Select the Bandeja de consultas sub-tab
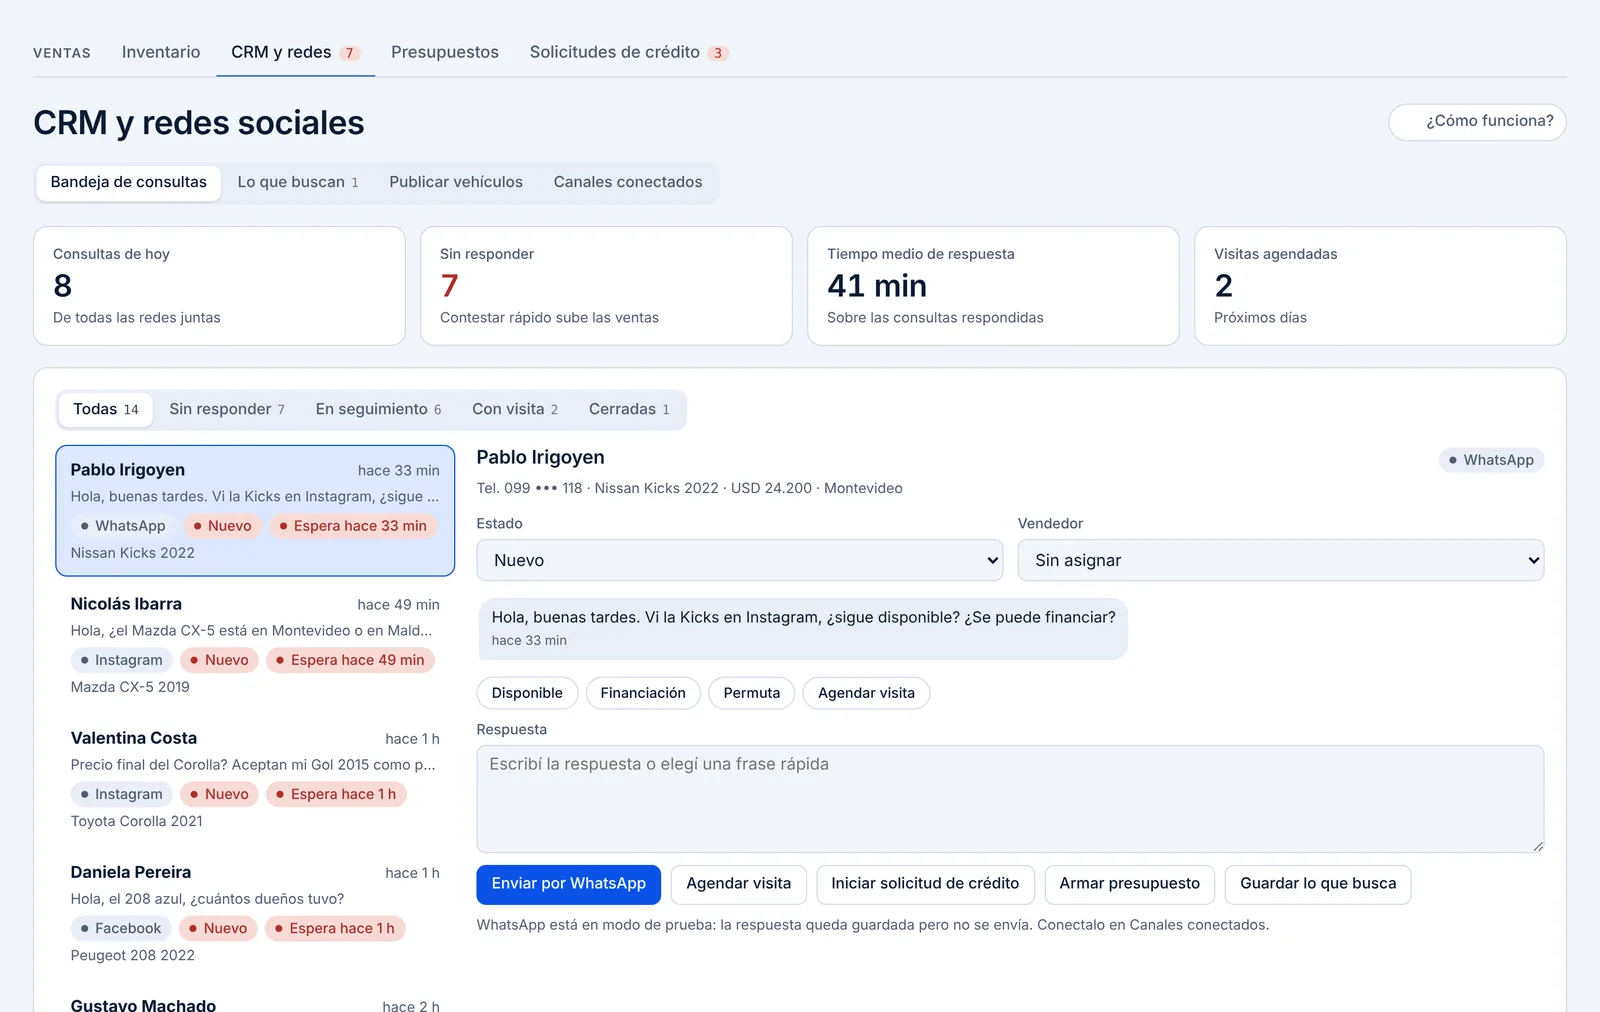This screenshot has width=1600, height=1012. coord(129,182)
